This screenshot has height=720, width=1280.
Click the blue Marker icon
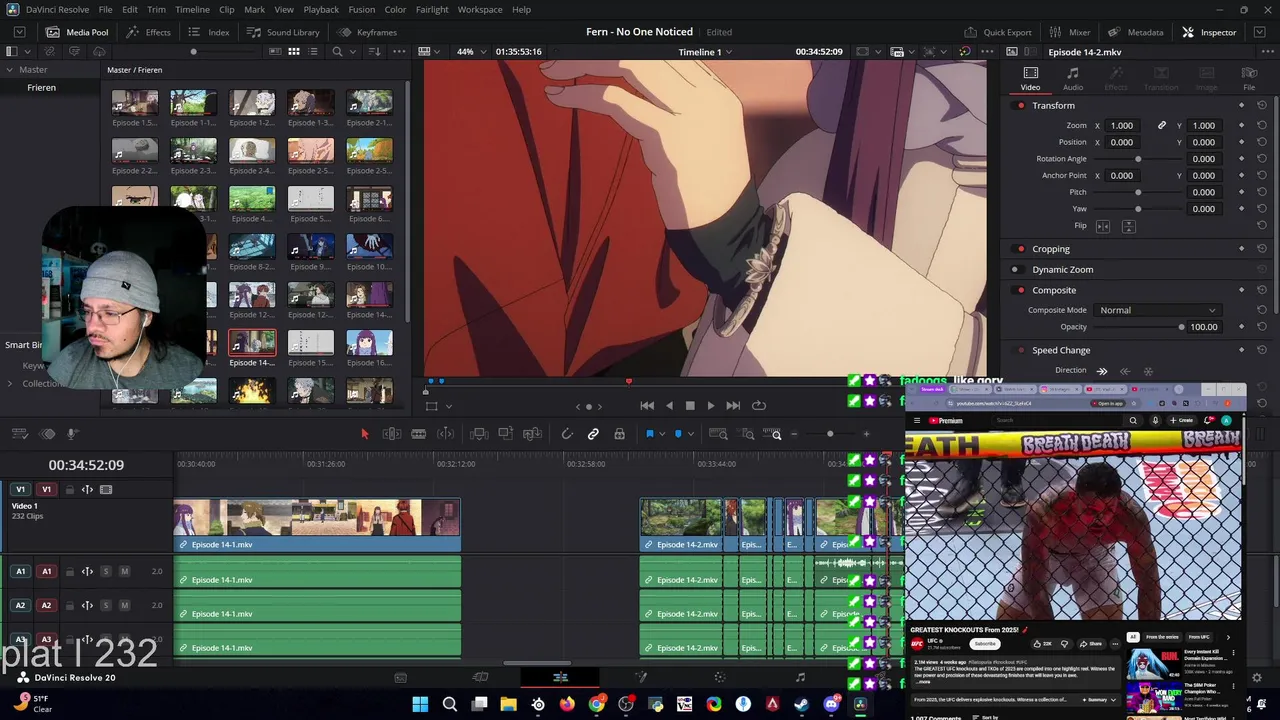[x=678, y=434]
